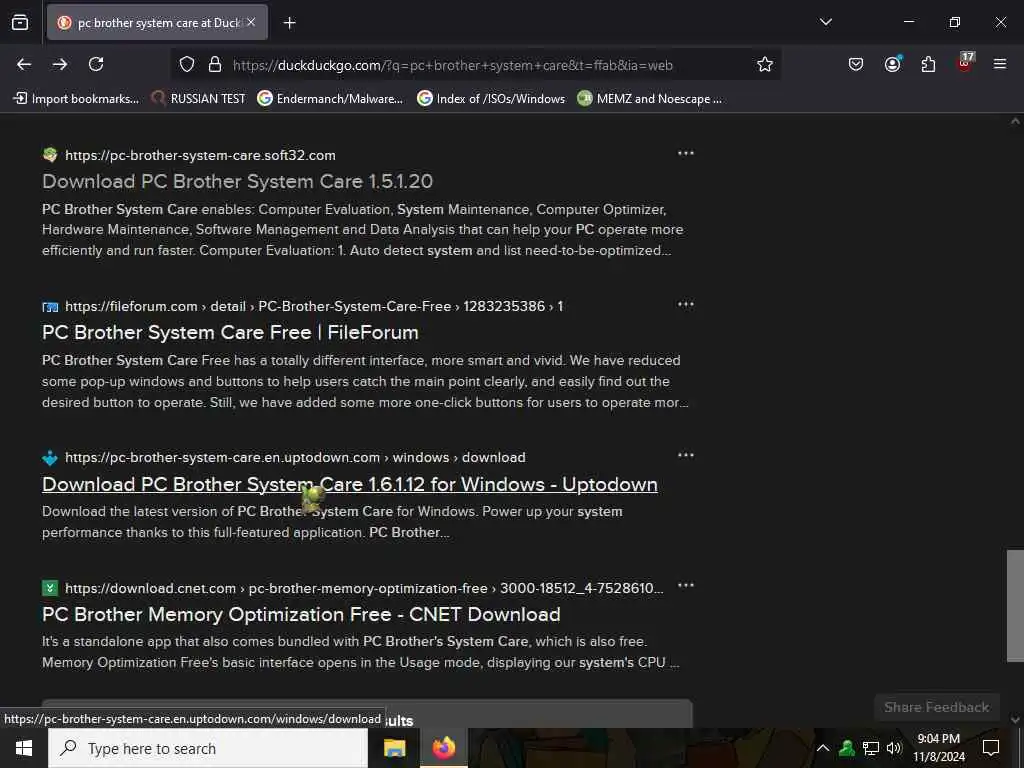Click the fileforum.com result URL

[314, 306]
